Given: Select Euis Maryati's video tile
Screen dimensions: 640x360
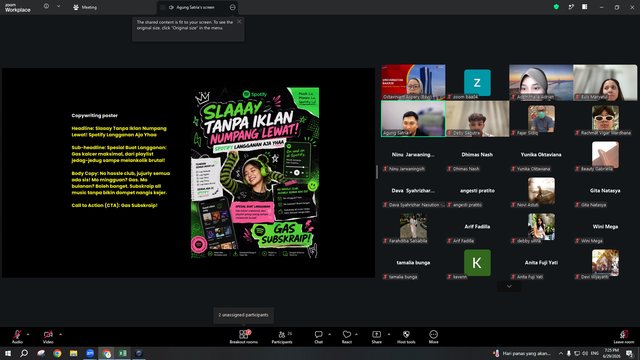Looking at the screenshot, I should [605, 82].
